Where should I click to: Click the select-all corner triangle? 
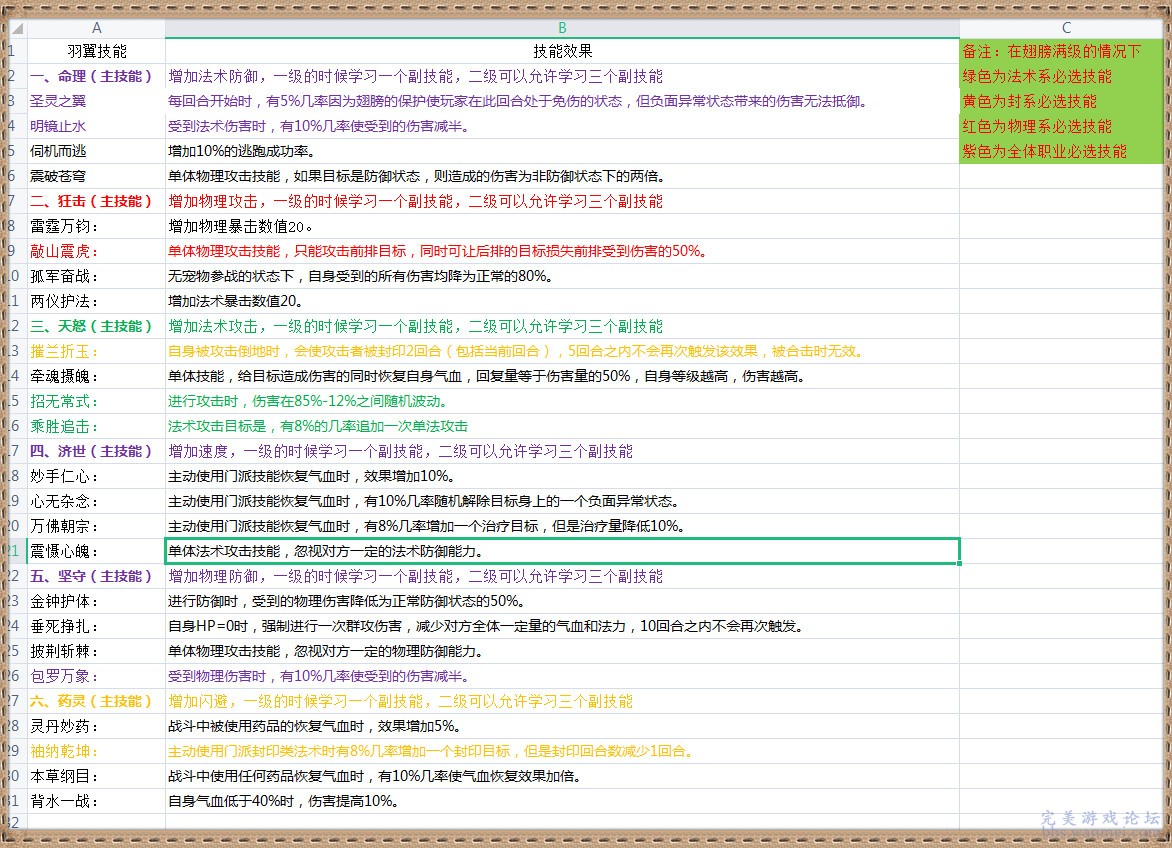17,28
